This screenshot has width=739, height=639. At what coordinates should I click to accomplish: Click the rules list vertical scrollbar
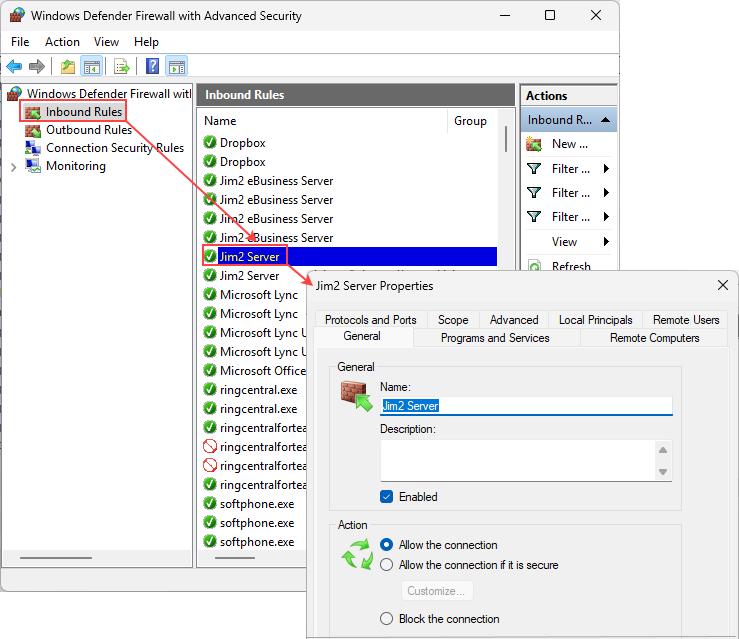506,139
